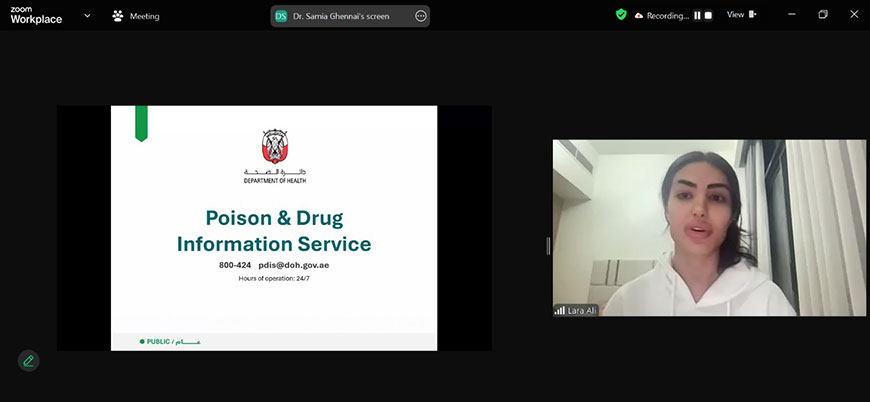
Task: Stop the recording
Action: pos(708,16)
